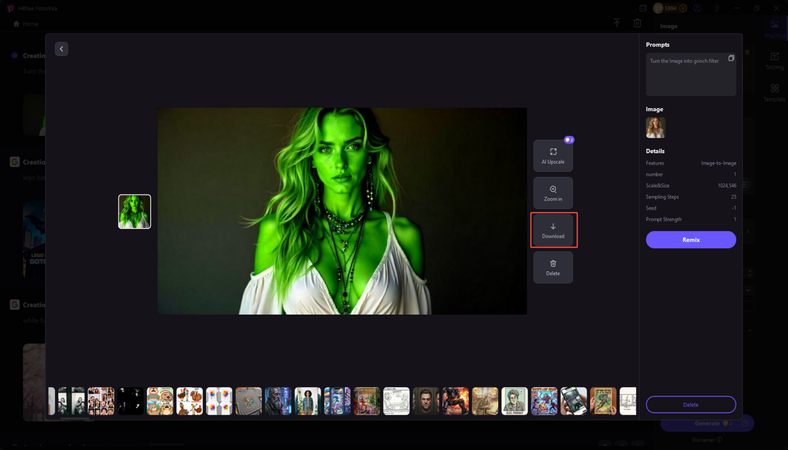Add credits with the plus coin icon
This screenshot has width=788, height=450.
coord(682,8)
